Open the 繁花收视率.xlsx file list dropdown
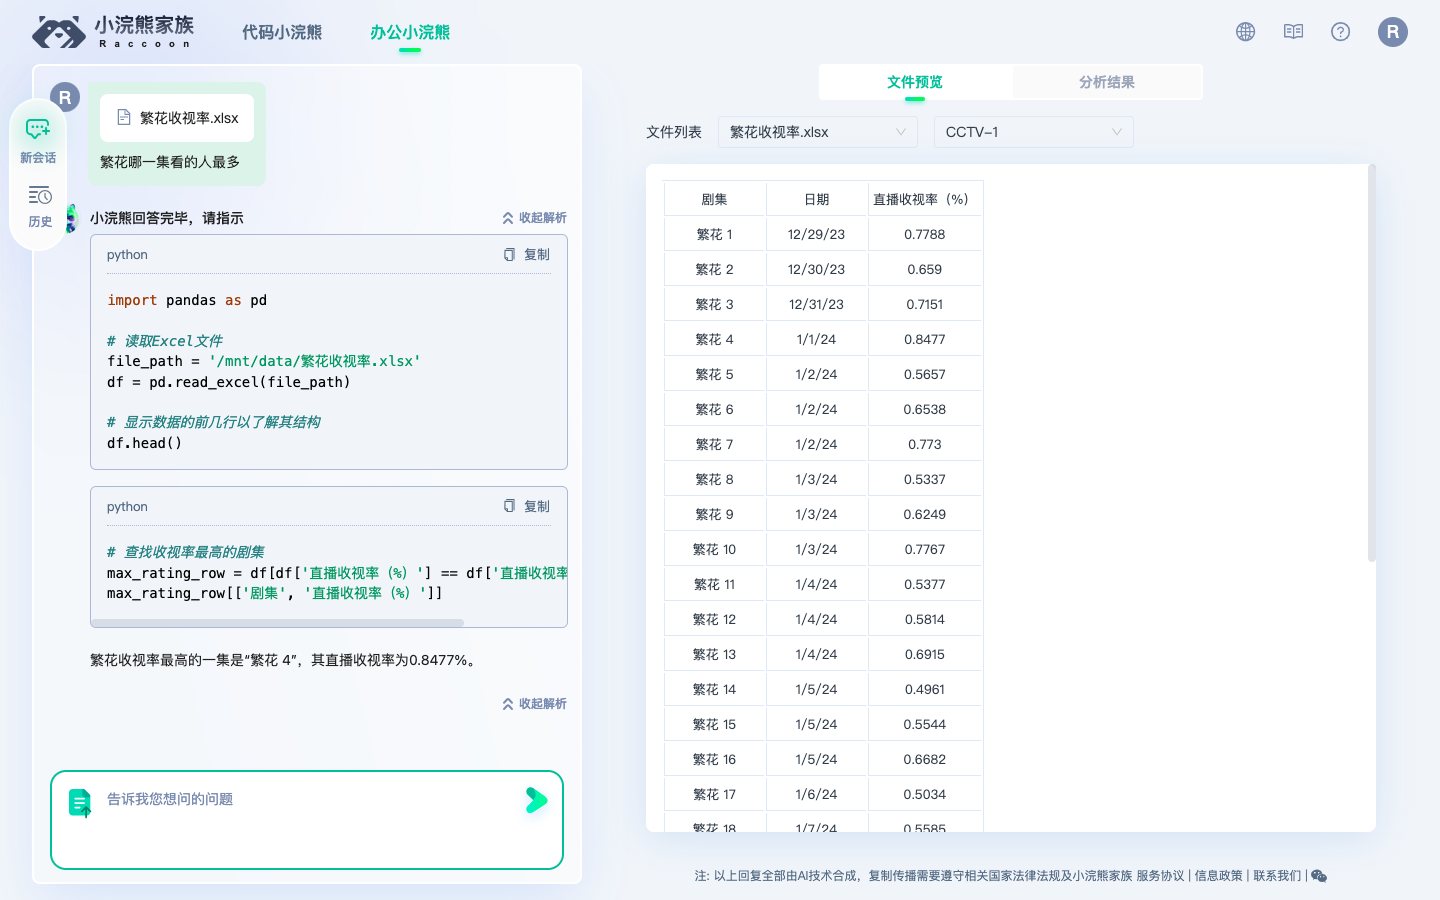 [x=818, y=131]
